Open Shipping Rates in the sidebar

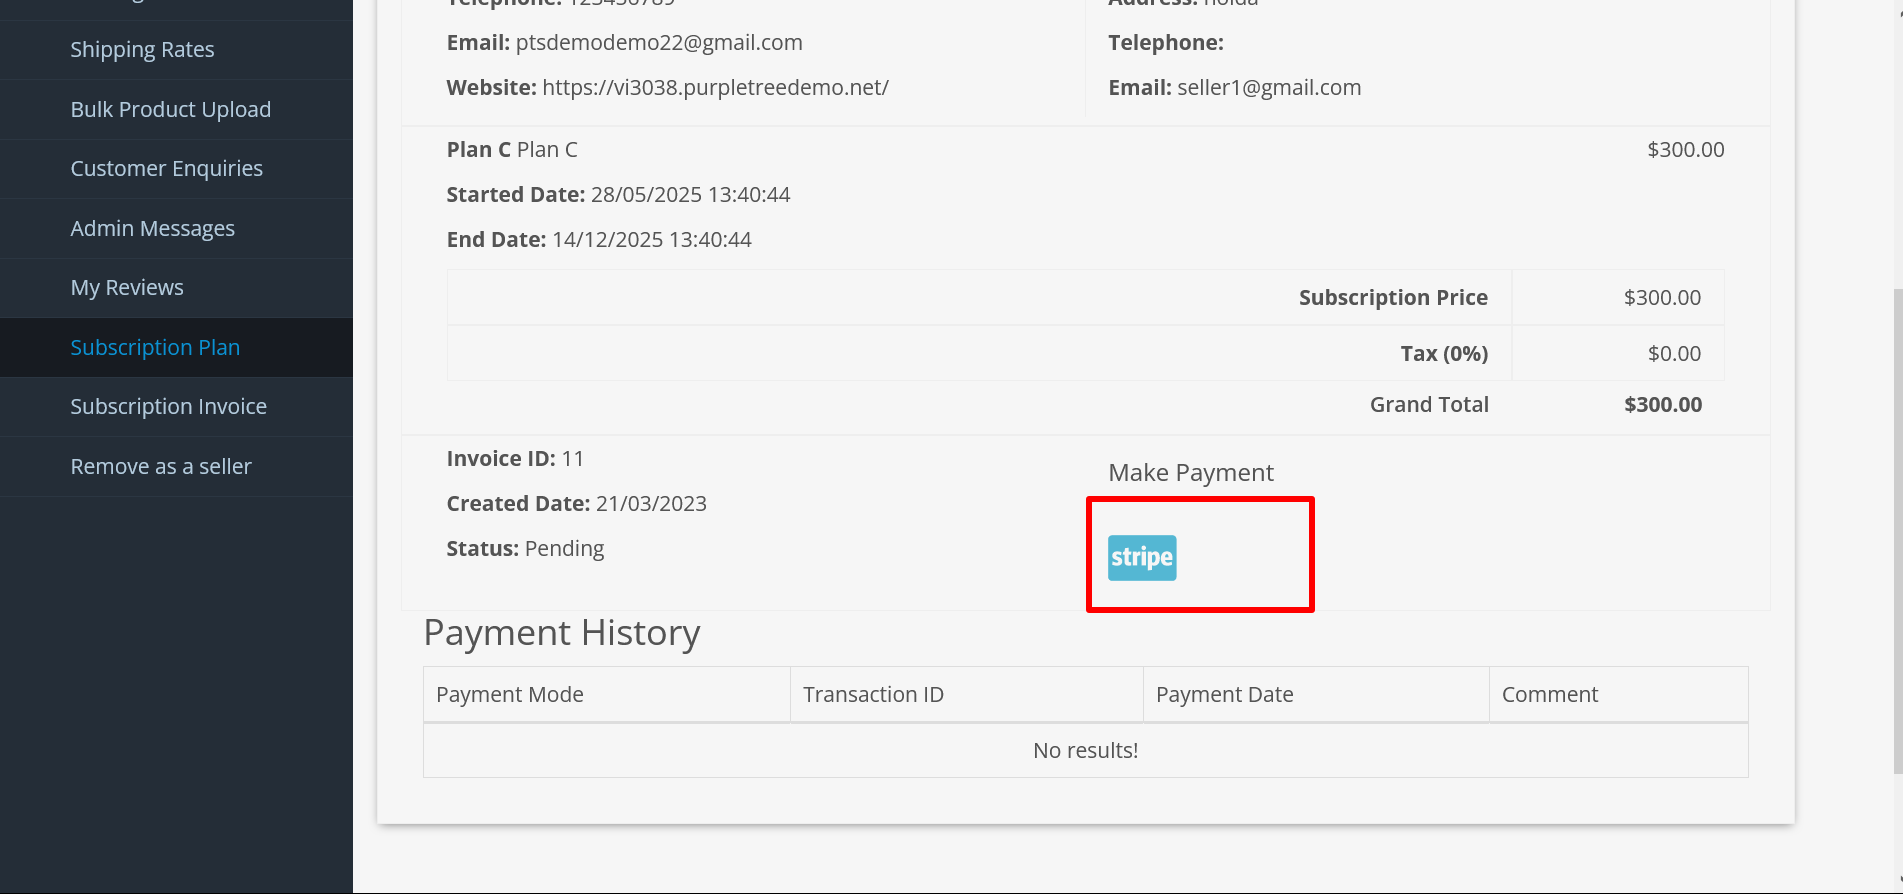142,50
